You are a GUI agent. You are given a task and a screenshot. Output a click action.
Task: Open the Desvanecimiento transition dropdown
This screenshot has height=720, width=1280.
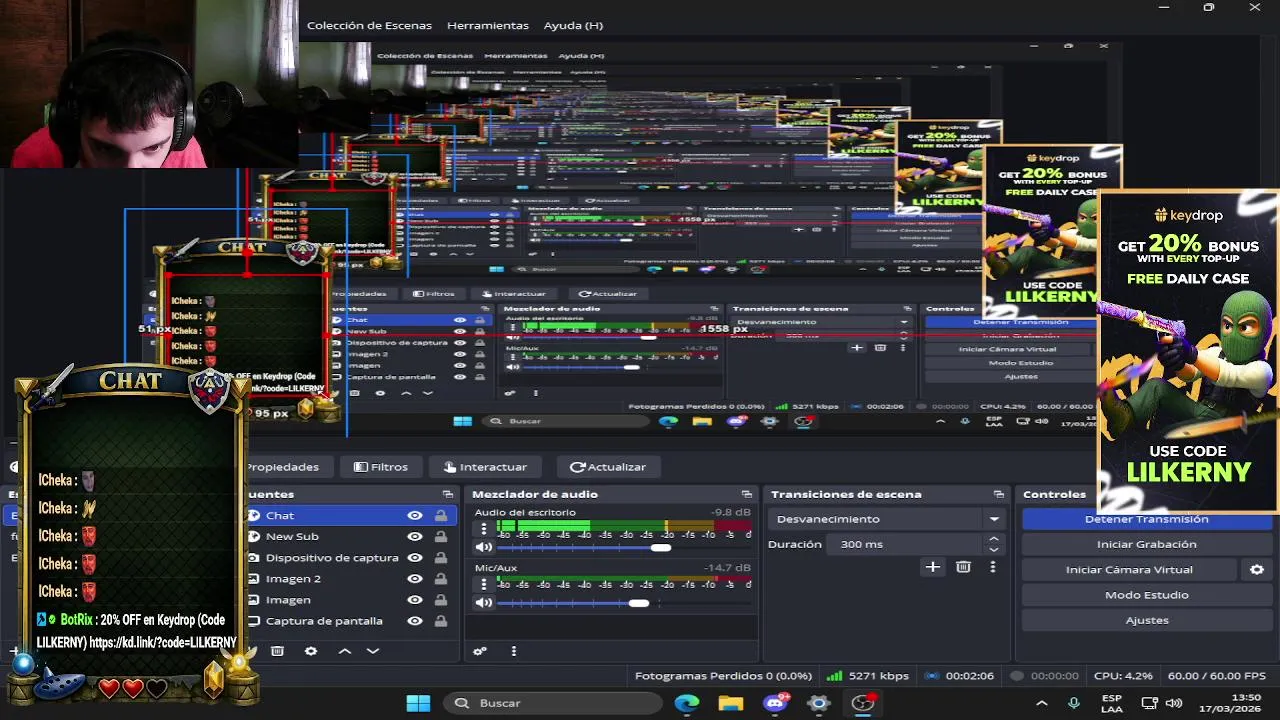click(887, 519)
